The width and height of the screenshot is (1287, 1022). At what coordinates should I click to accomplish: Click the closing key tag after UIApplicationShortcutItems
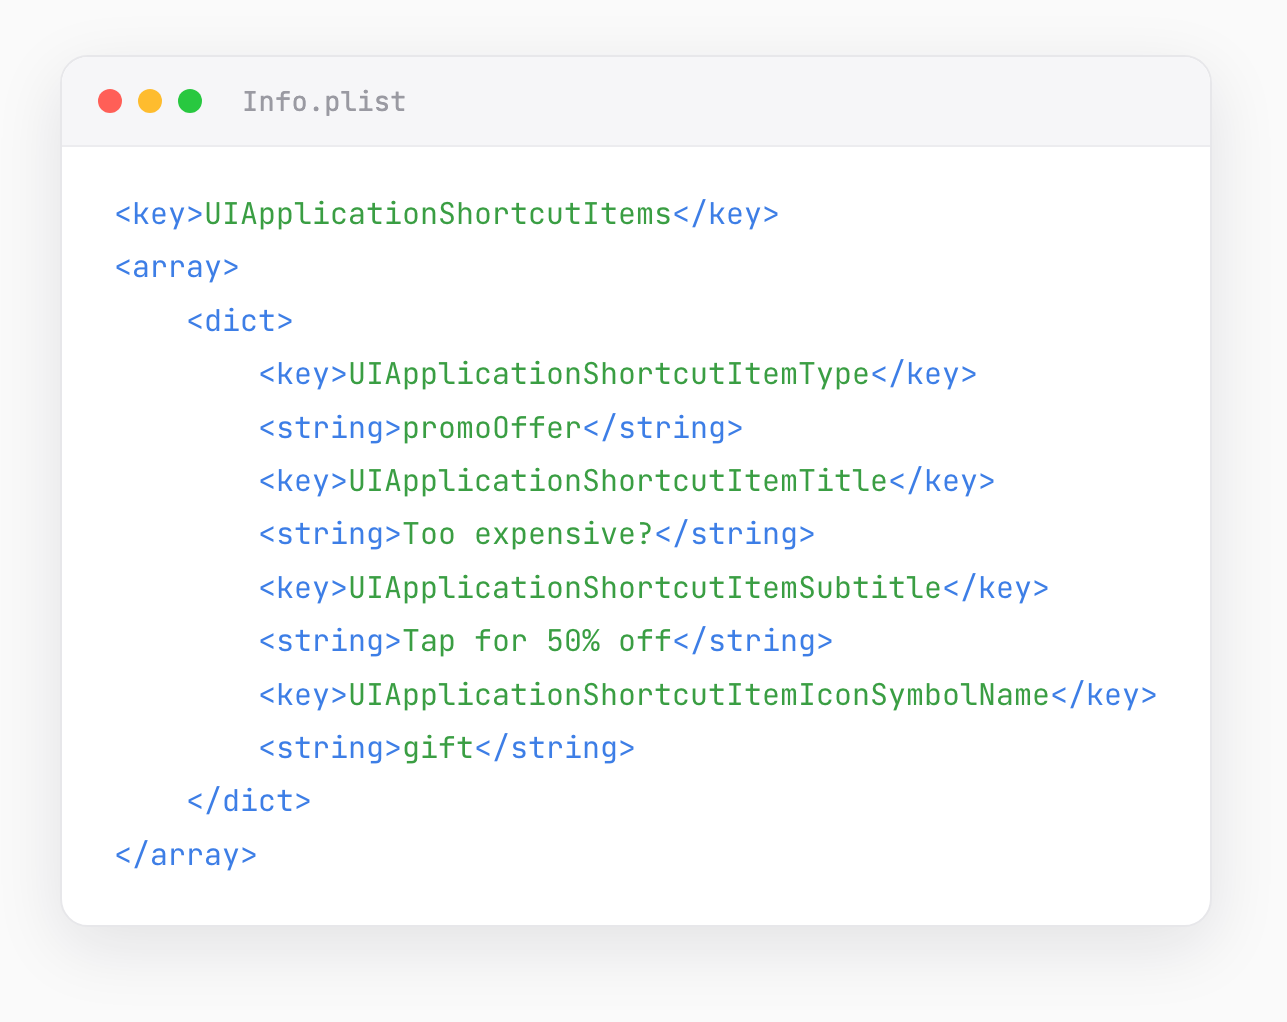coord(726,214)
